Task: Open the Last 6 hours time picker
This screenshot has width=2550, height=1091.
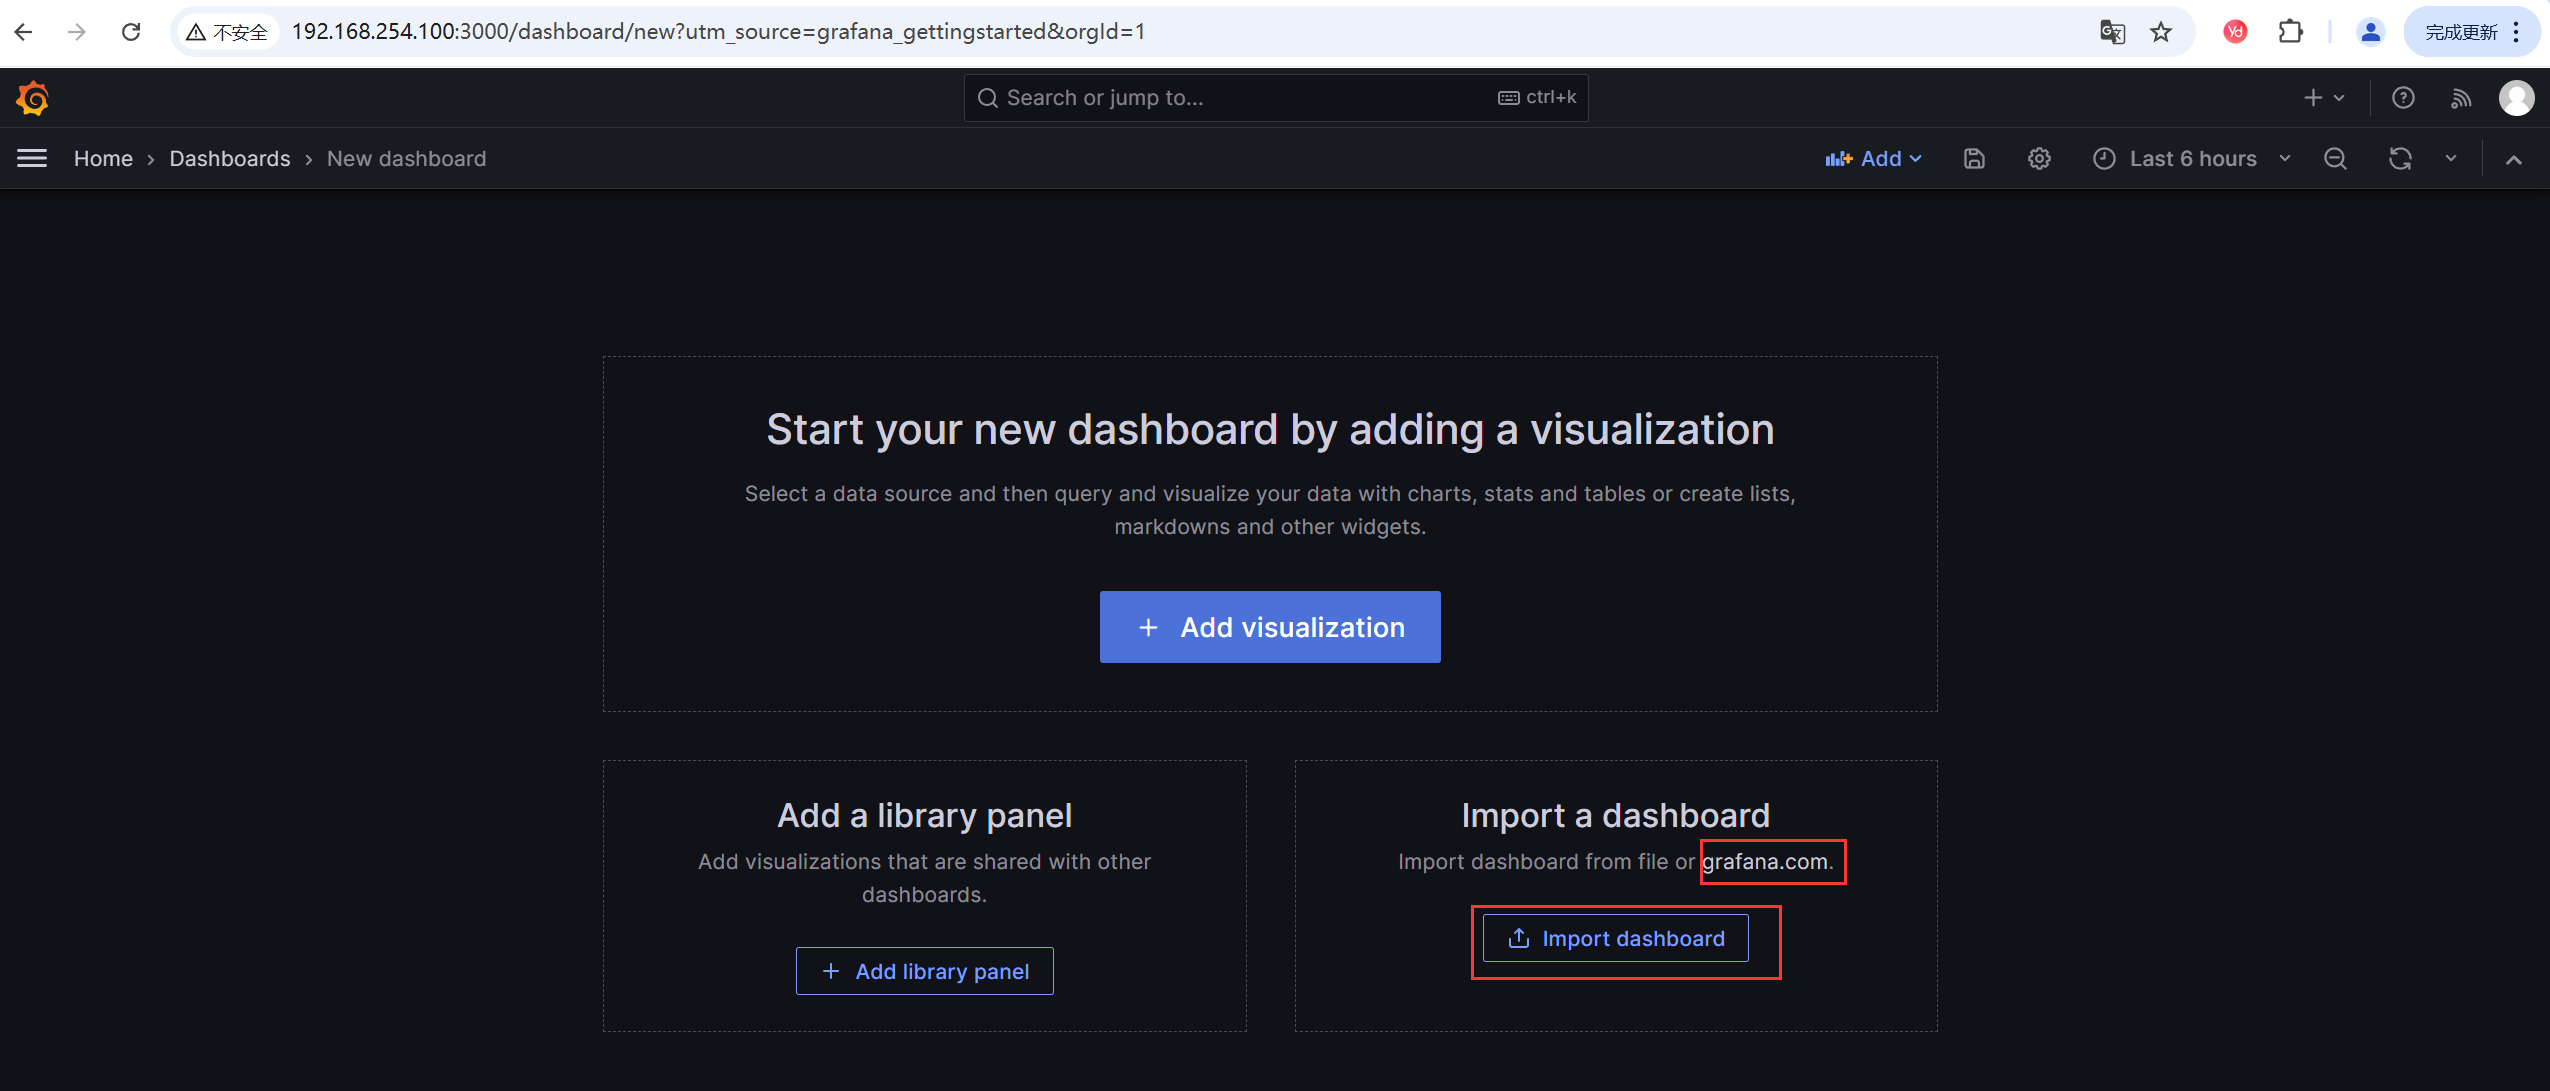Action: tap(2192, 158)
